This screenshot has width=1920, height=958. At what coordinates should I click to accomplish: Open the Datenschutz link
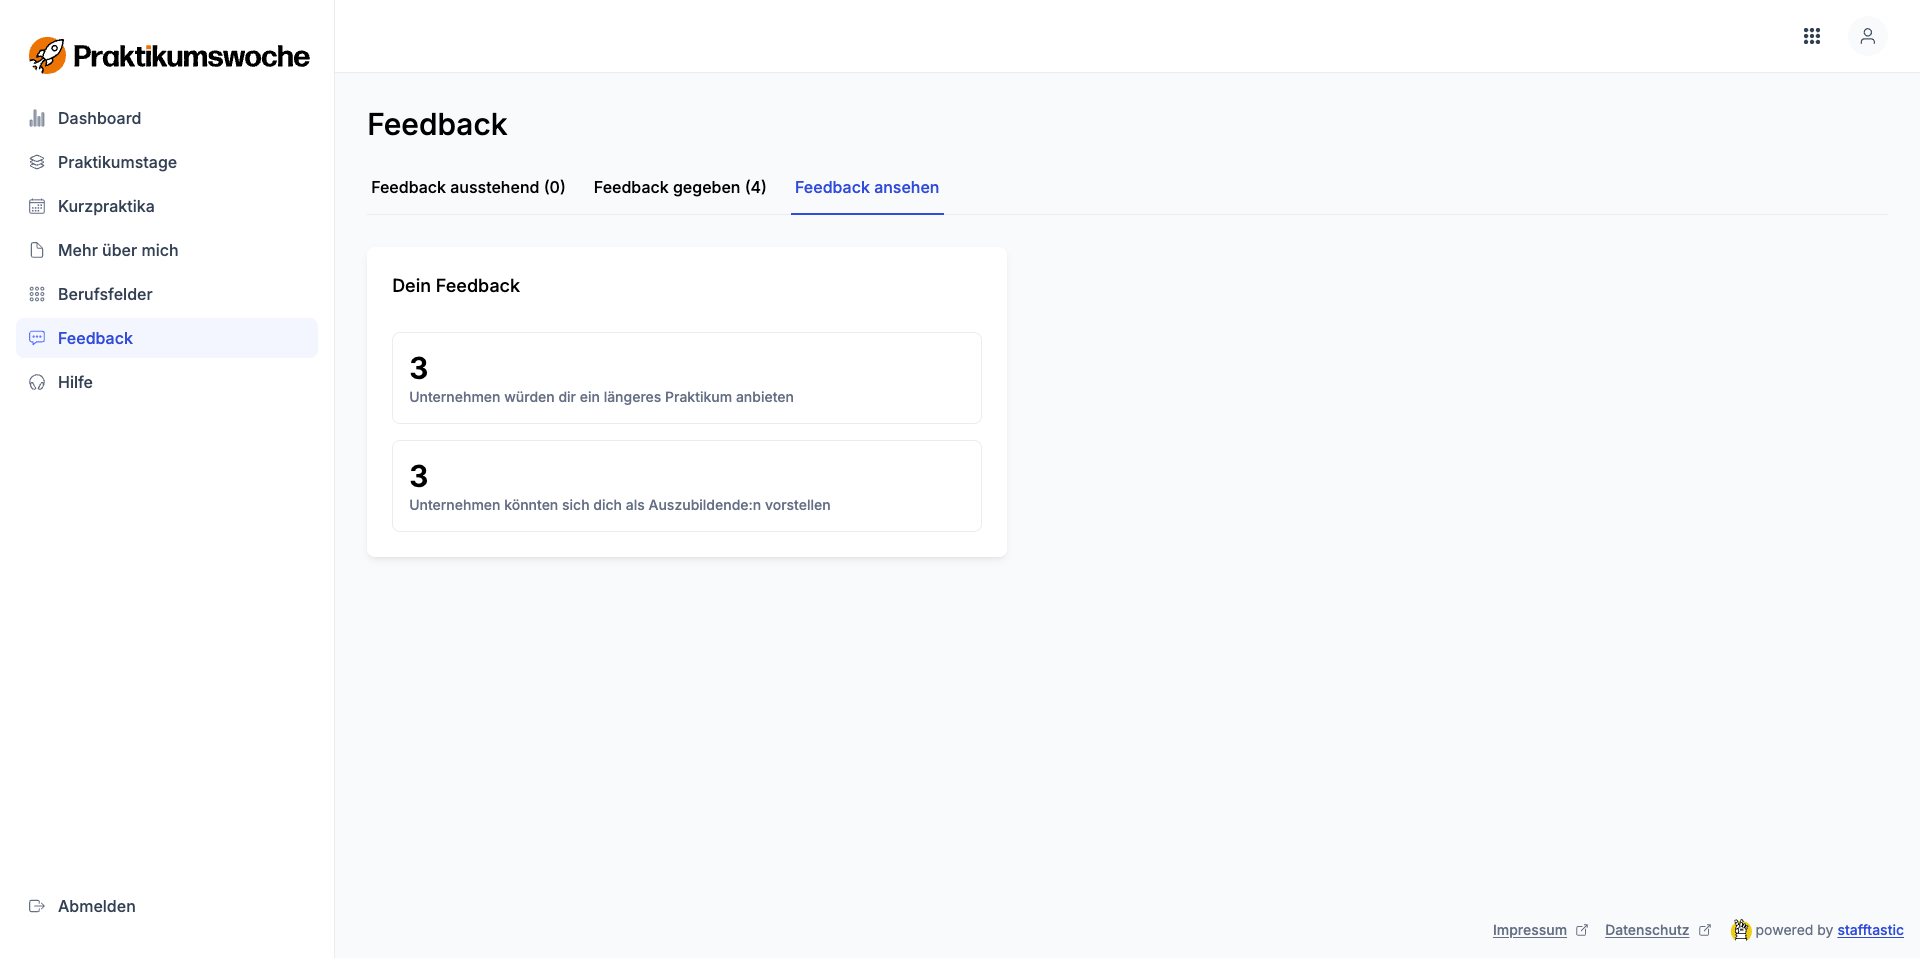click(1646, 930)
